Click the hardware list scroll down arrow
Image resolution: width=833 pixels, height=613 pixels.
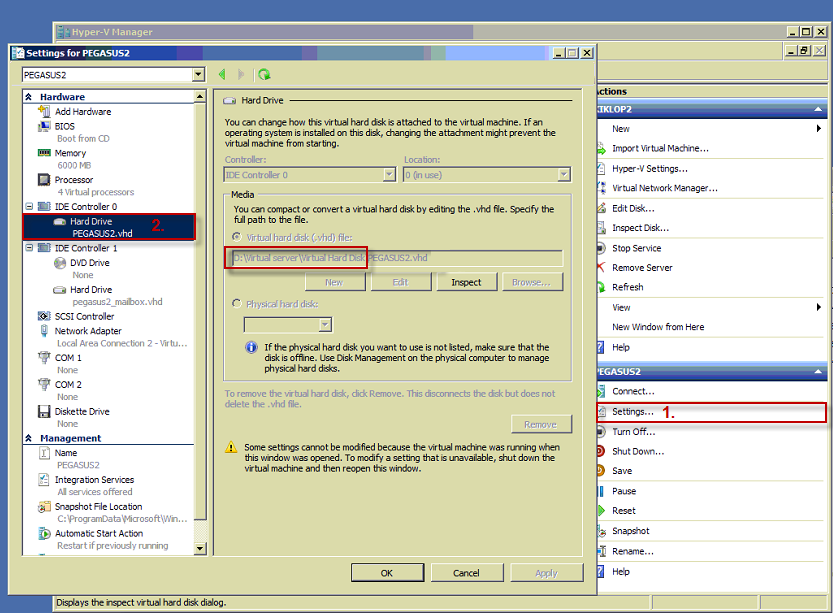pyautogui.click(x=200, y=548)
